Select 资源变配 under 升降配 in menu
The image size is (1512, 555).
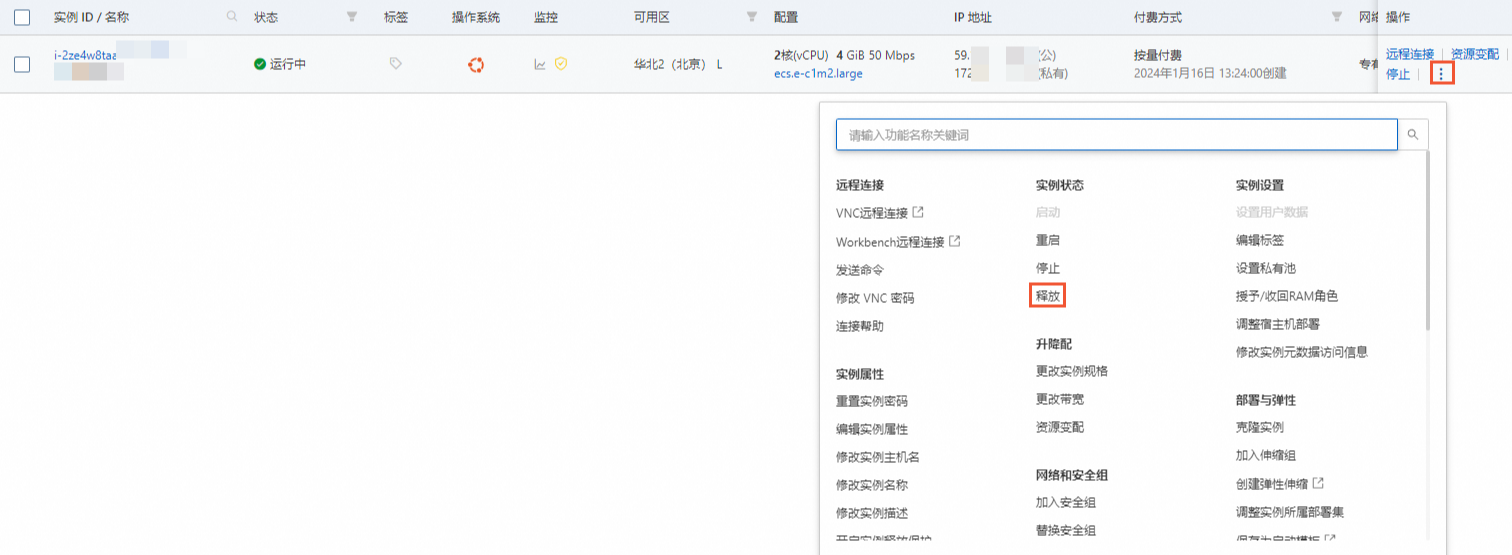point(1060,427)
